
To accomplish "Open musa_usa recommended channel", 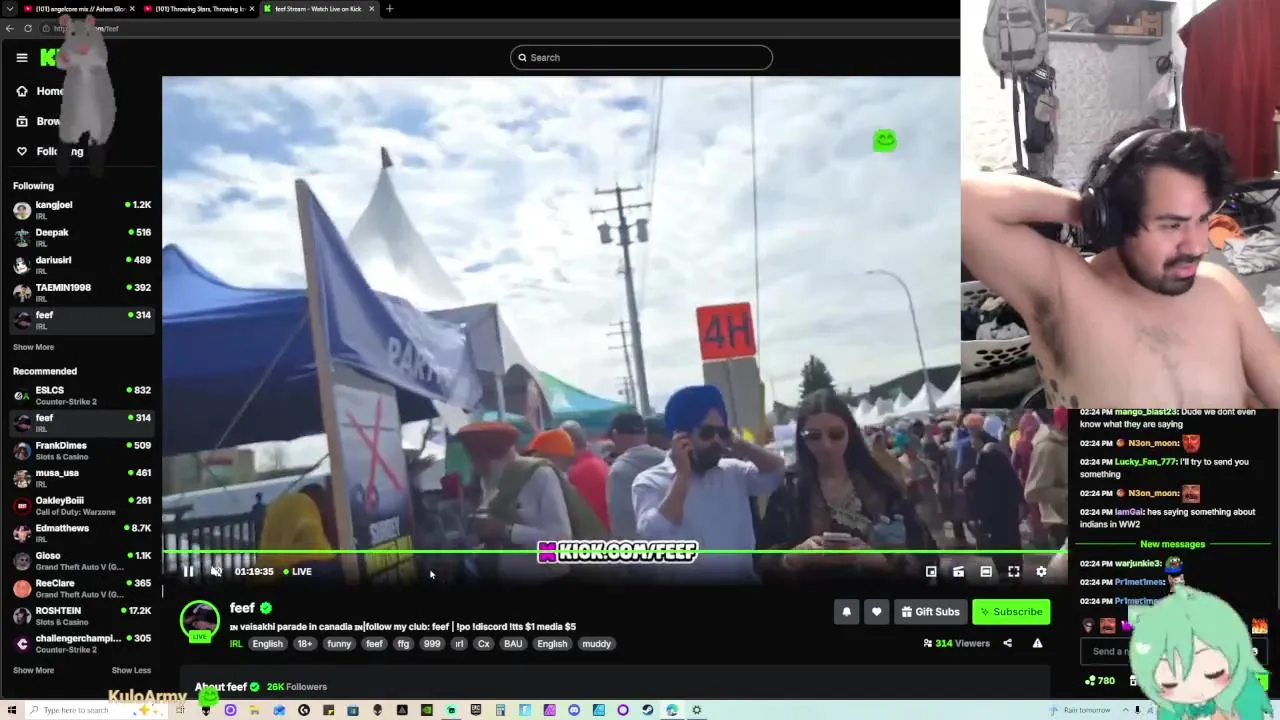I will 81,477.
